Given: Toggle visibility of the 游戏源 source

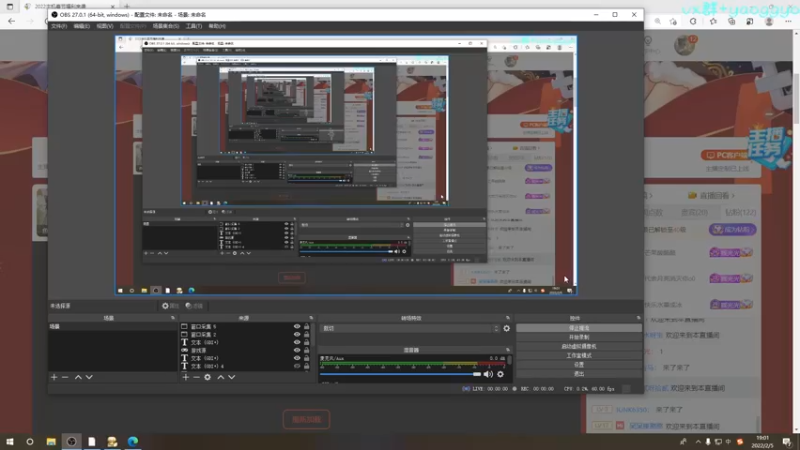Looking at the screenshot, I should pyautogui.click(x=297, y=350).
